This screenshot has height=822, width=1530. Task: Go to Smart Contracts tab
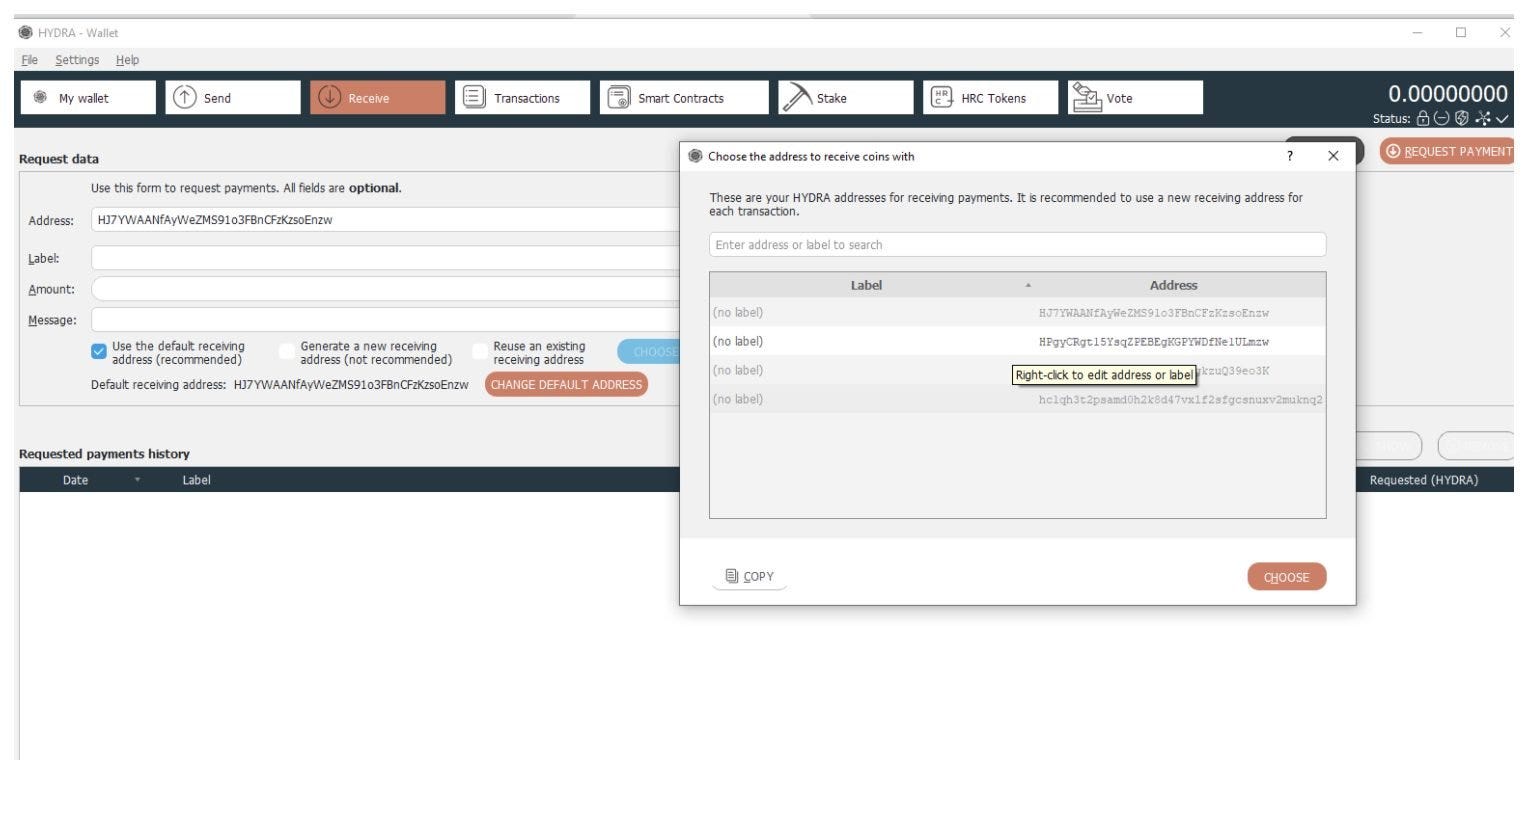click(x=684, y=98)
